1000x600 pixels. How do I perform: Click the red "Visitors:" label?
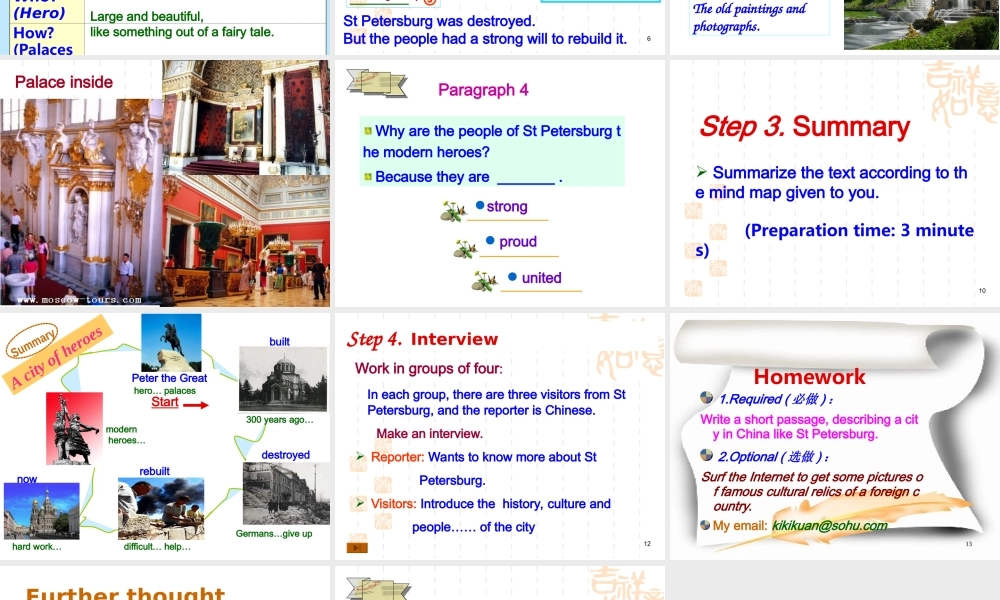(393, 504)
